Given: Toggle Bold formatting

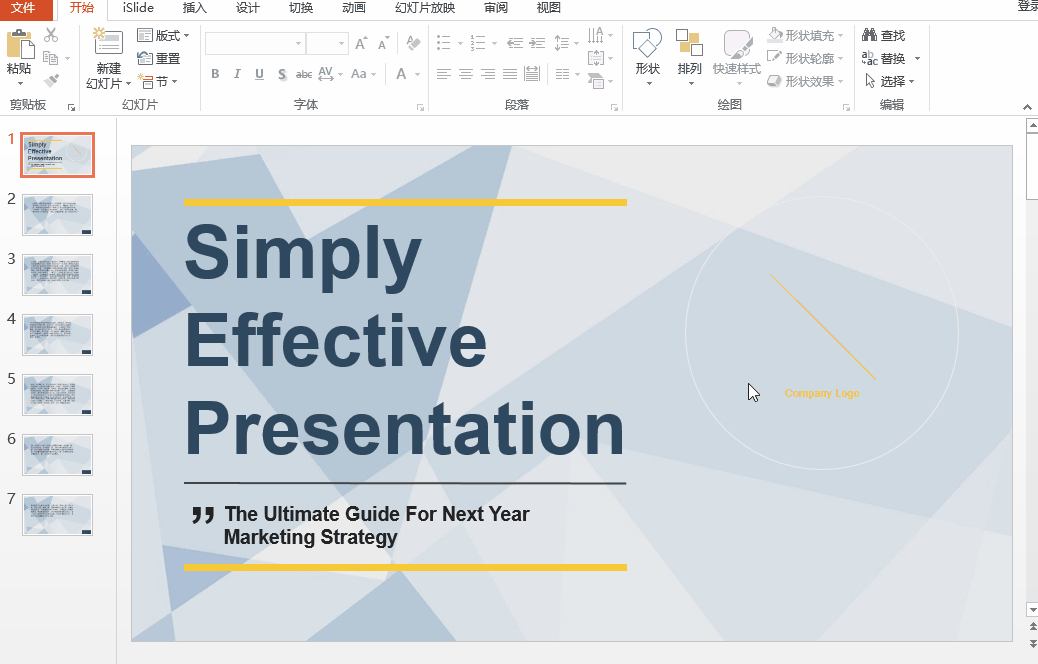Looking at the screenshot, I should (x=215, y=74).
